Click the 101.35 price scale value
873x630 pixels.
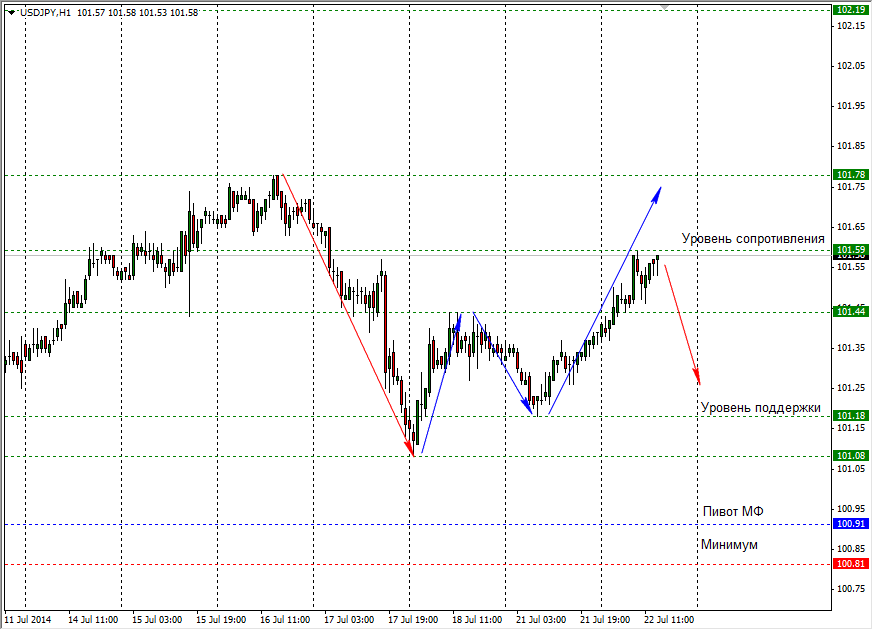[851, 348]
